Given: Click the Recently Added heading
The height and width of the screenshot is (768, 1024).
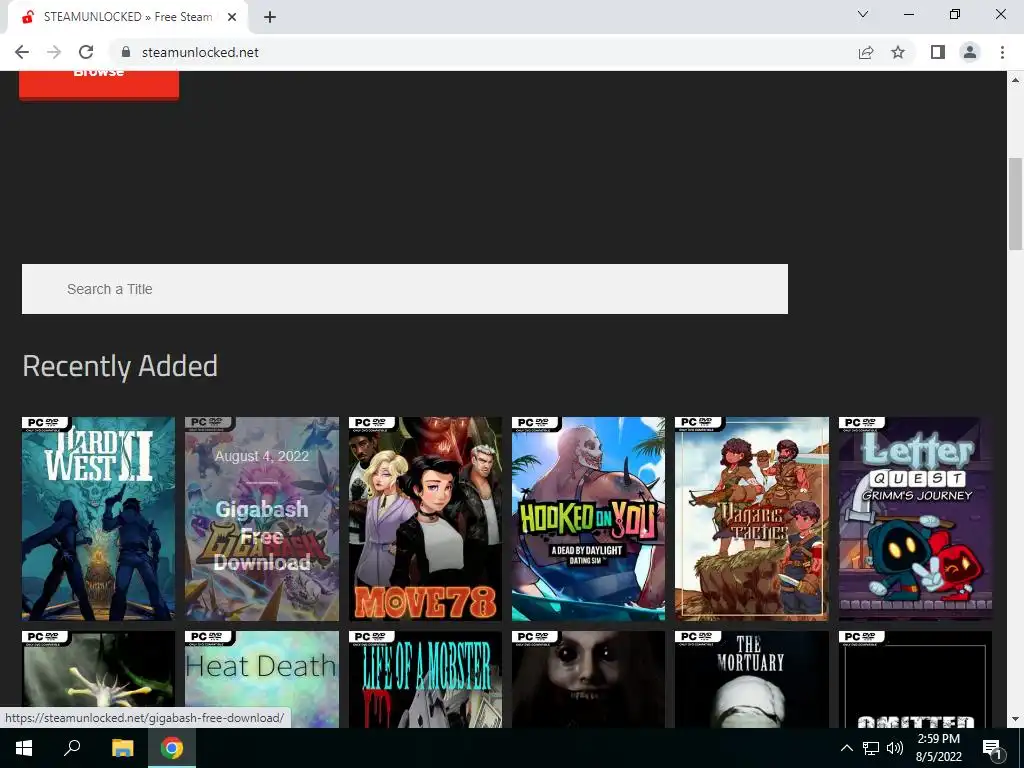Looking at the screenshot, I should point(120,366).
